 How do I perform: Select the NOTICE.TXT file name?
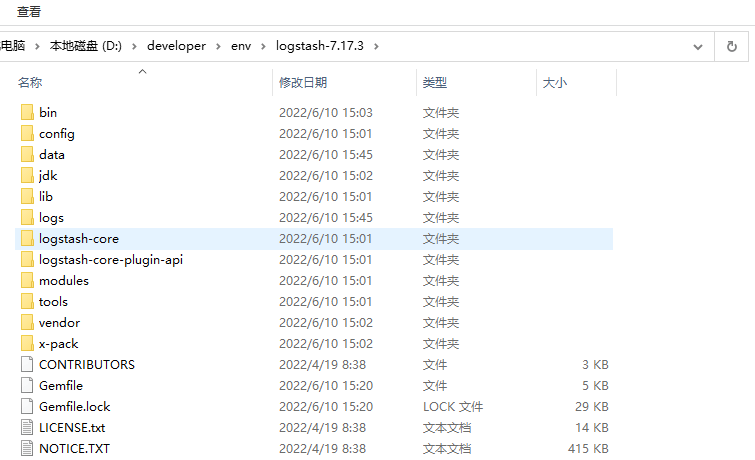tap(74, 449)
